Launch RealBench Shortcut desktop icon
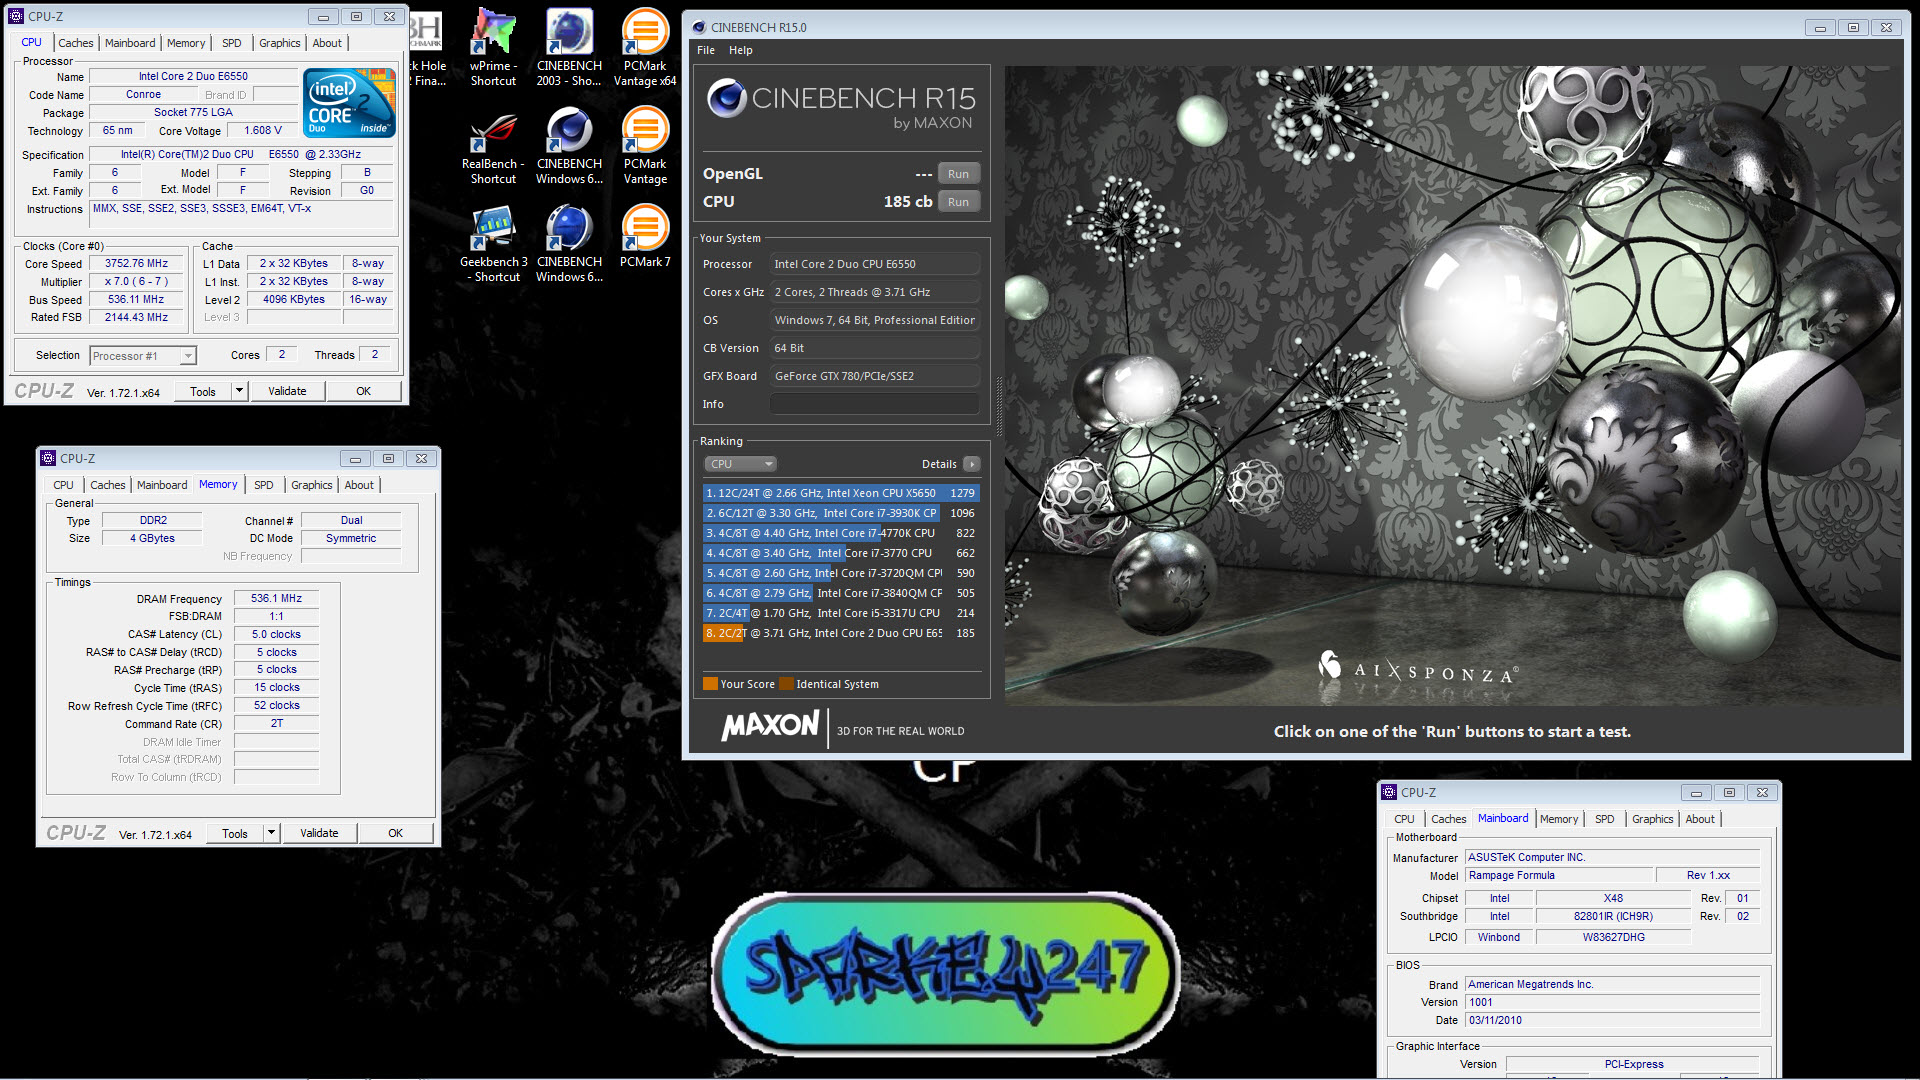 pos(494,147)
